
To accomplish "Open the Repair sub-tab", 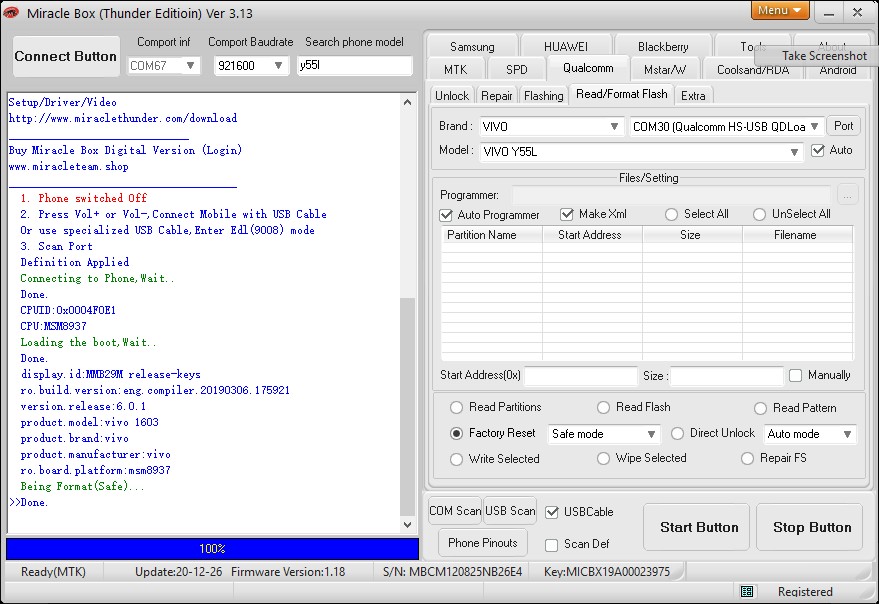I will [x=497, y=96].
